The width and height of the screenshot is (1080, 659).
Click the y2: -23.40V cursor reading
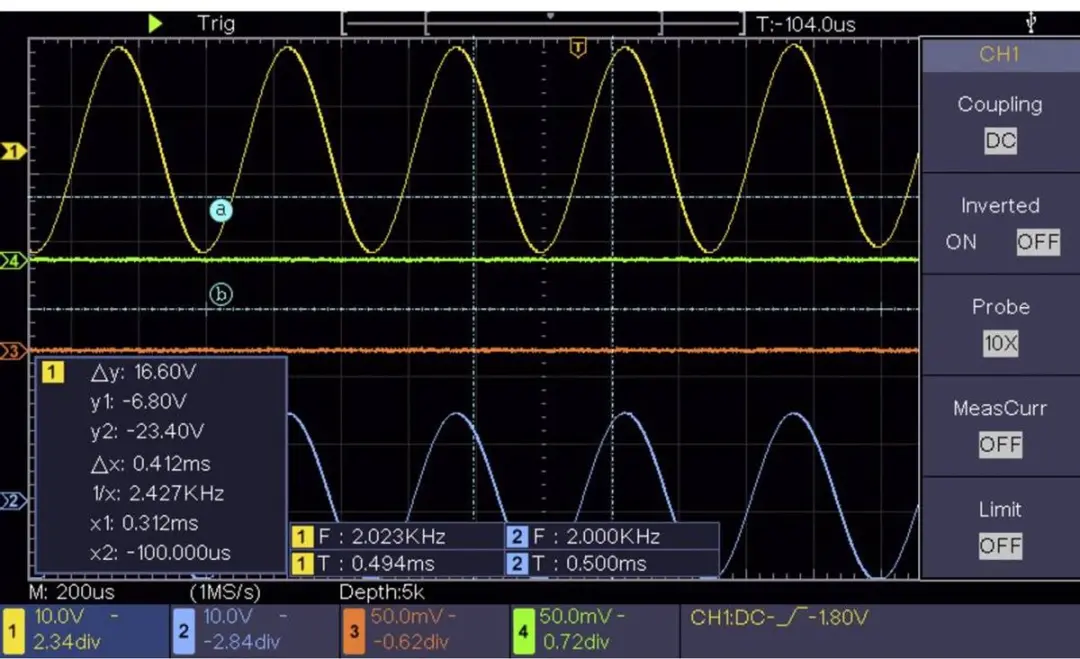(x=147, y=431)
